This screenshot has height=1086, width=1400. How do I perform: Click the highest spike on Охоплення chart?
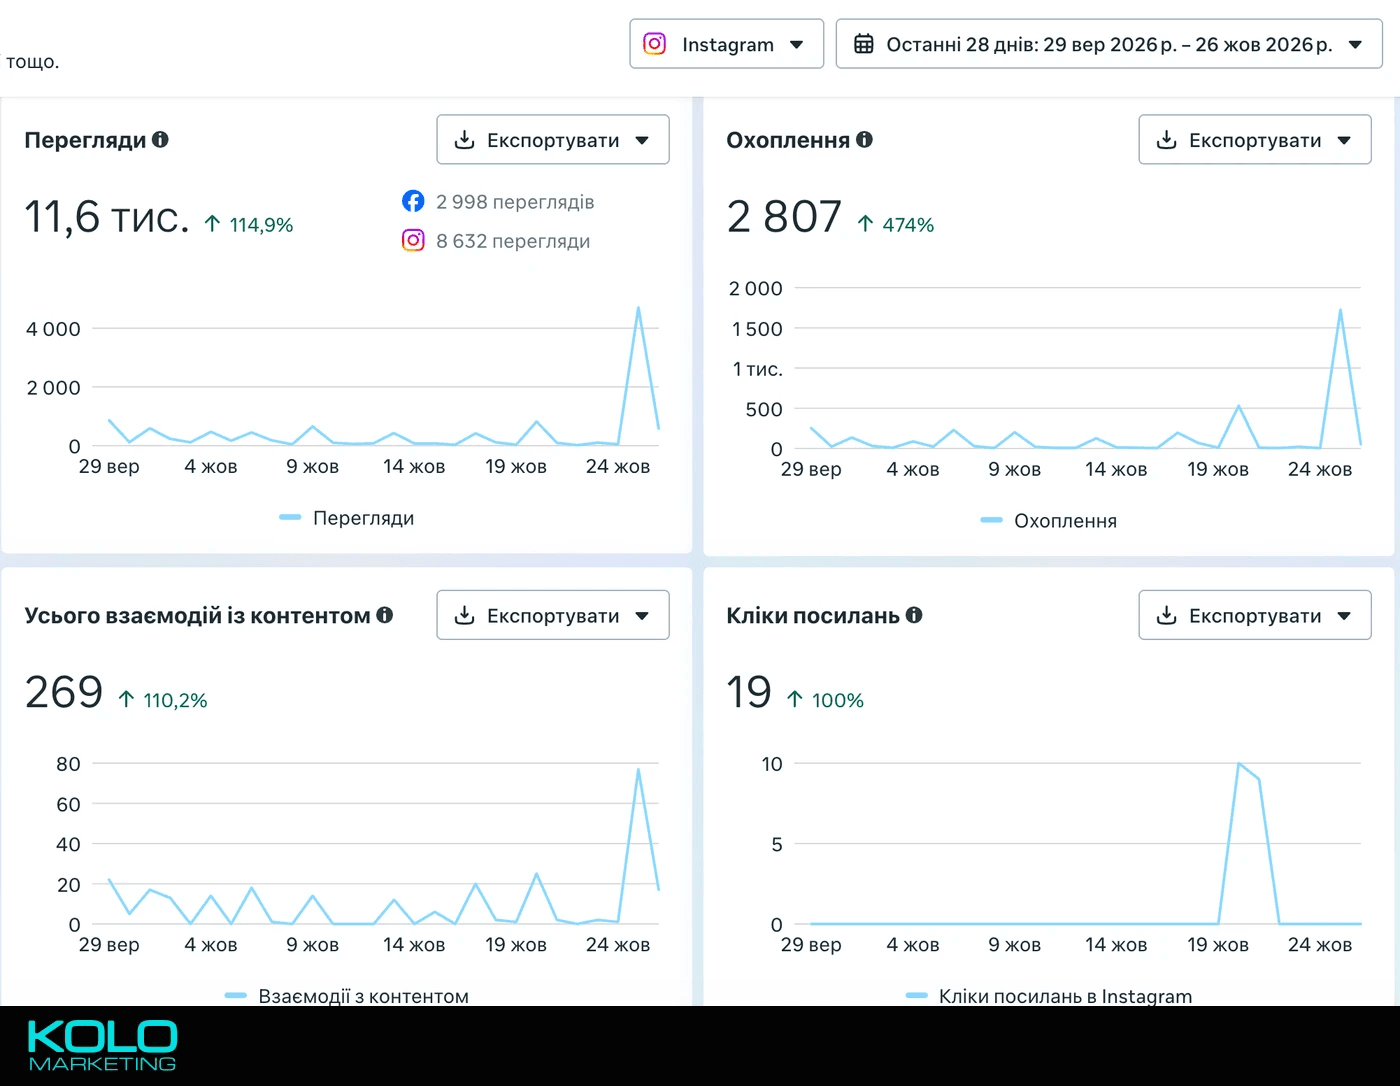pyautogui.click(x=1340, y=310)
